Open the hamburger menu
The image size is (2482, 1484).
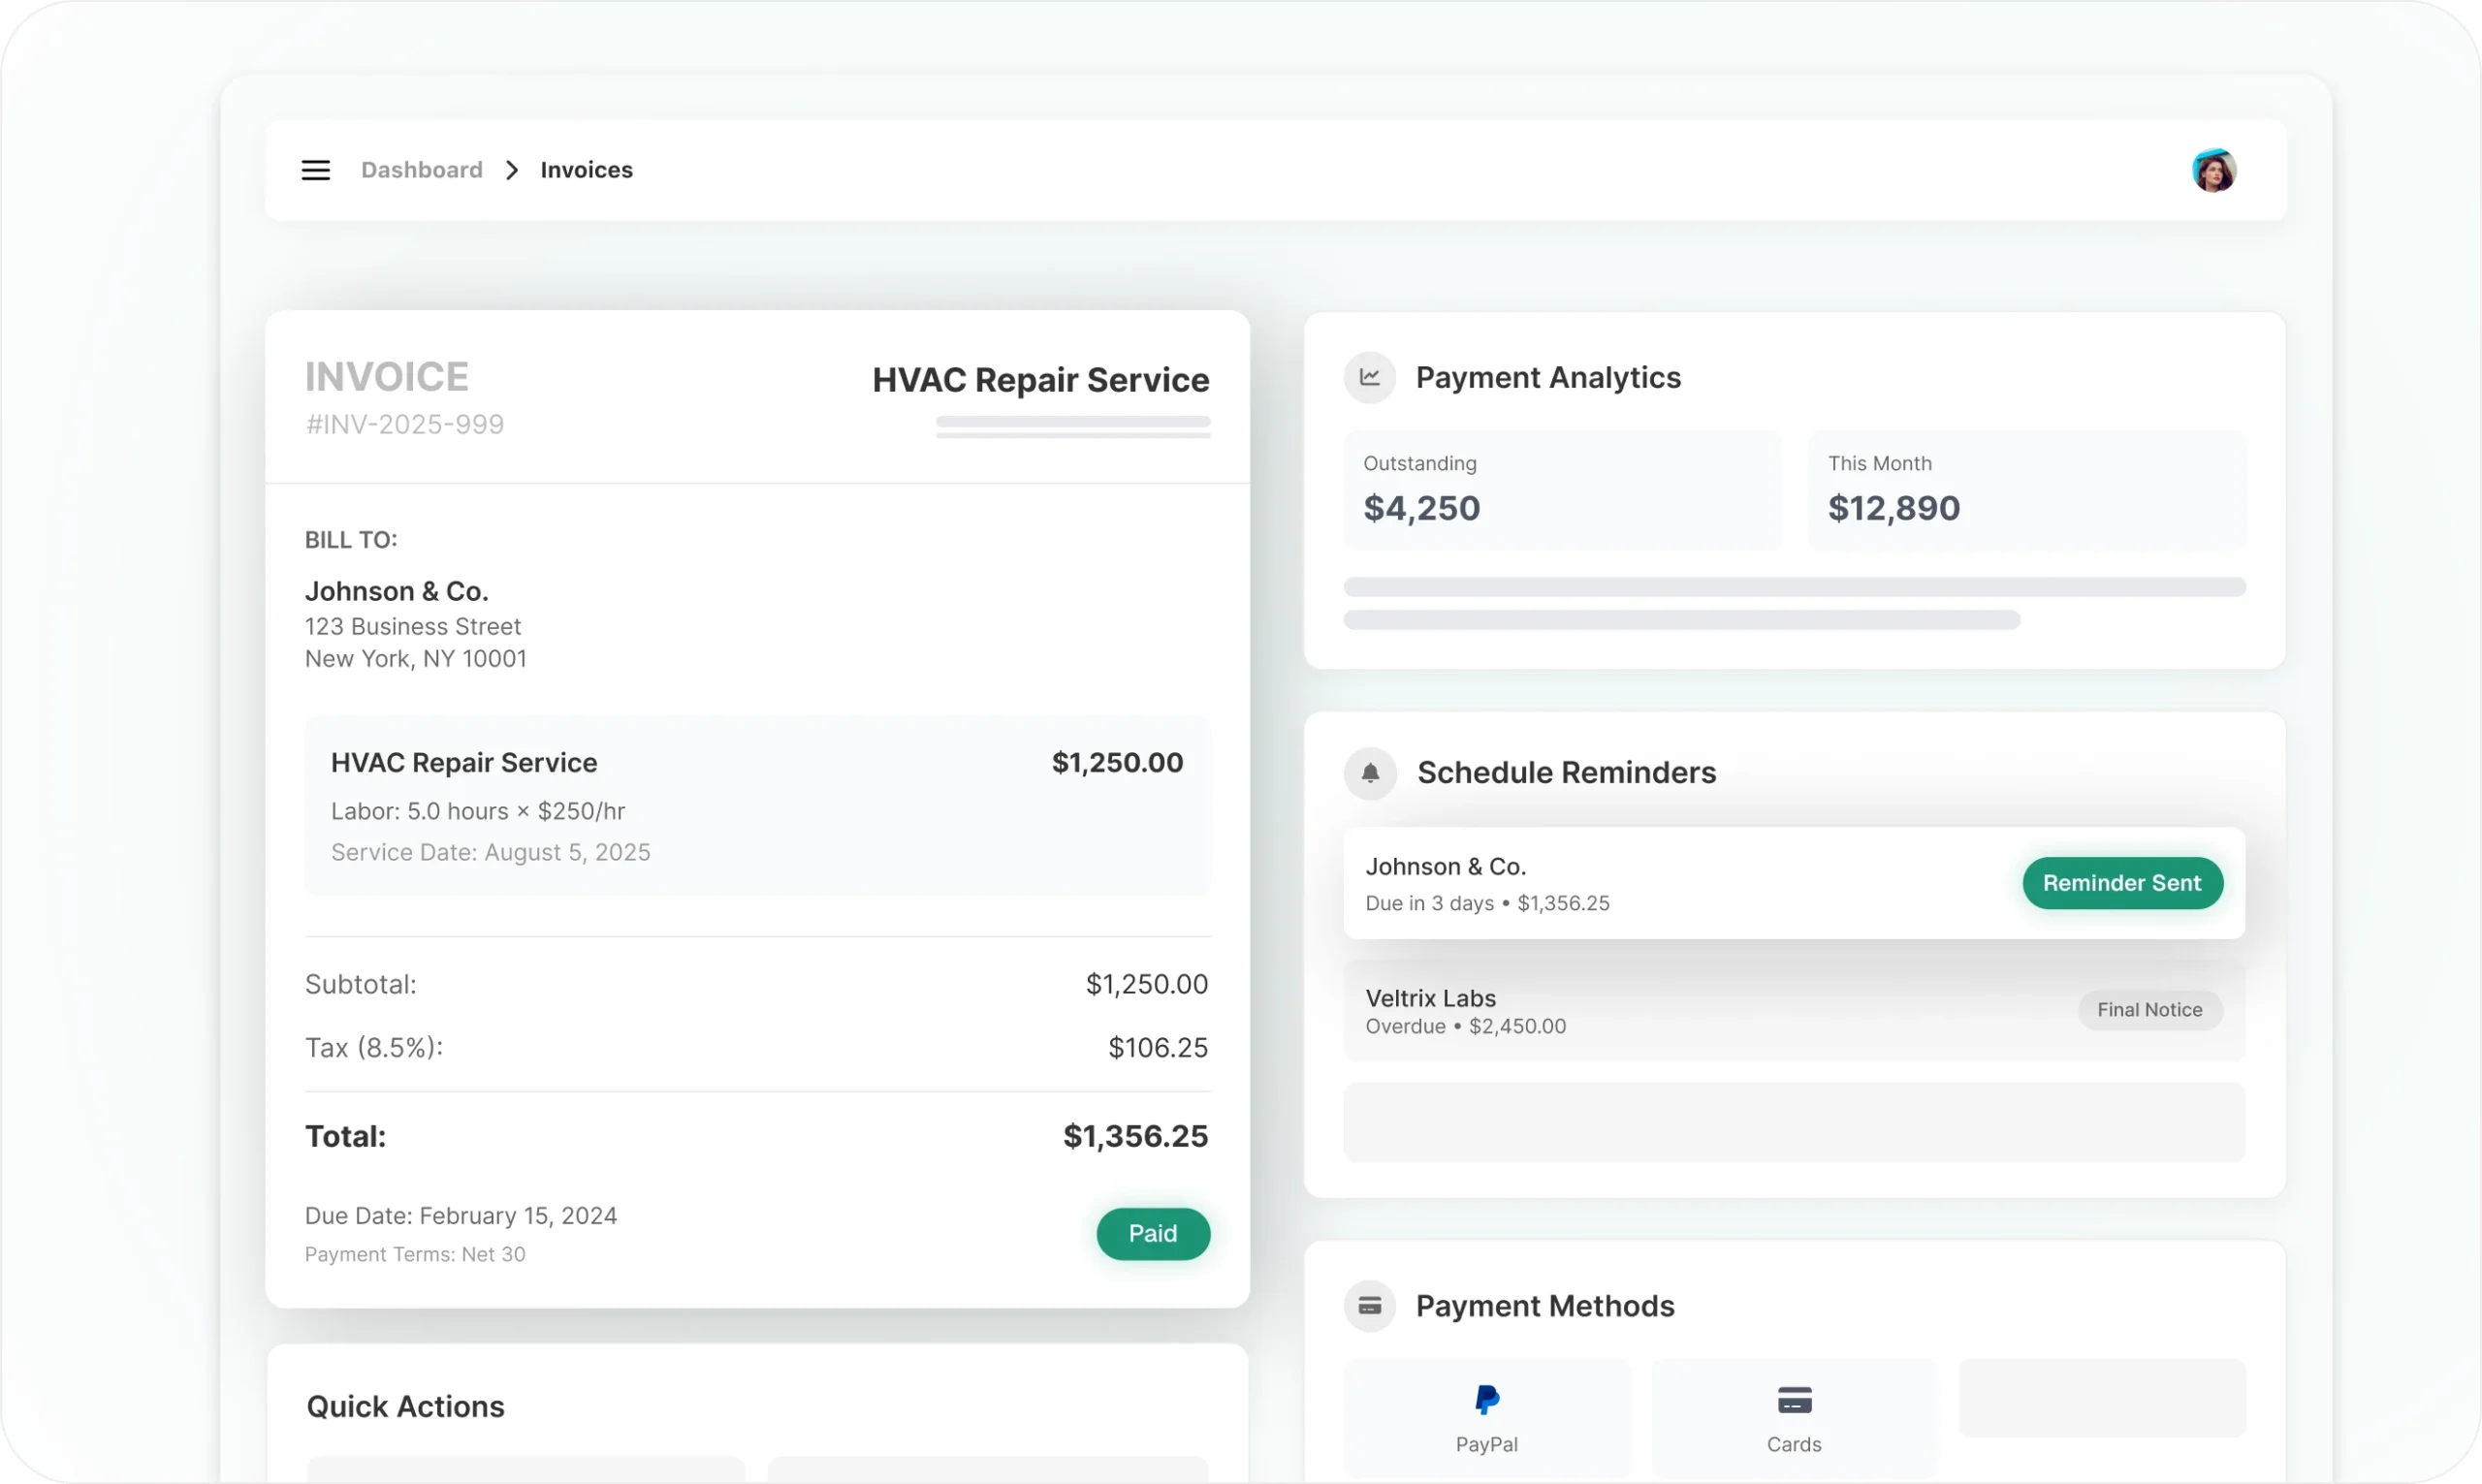point(316,170)
